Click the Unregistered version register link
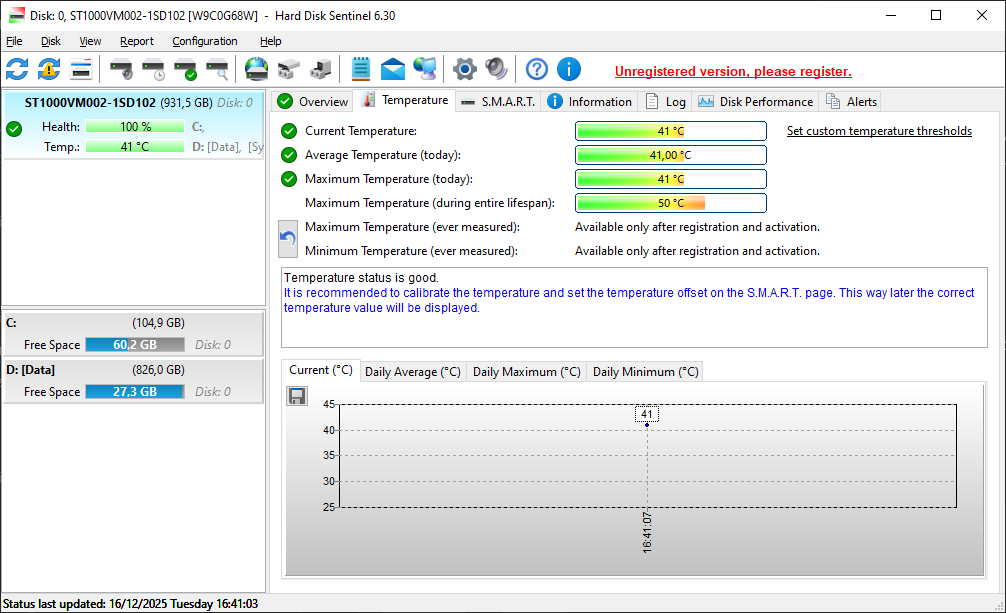This screenshot has width=1006, height=613. click(x=733, y=71)
